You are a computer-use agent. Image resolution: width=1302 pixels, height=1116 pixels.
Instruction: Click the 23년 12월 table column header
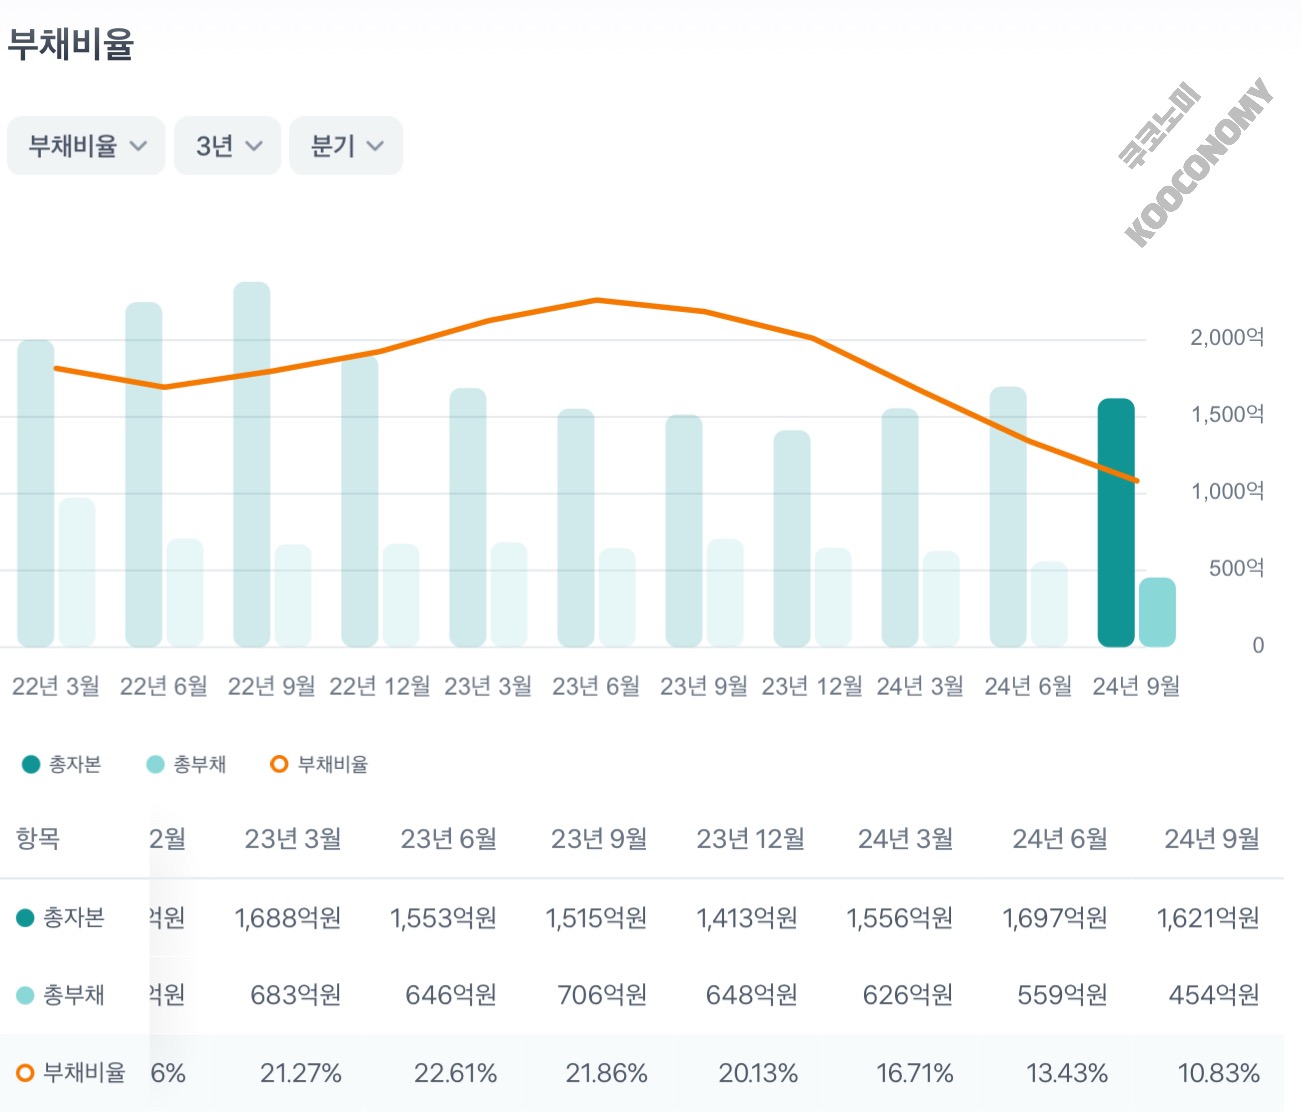(751, 838)
